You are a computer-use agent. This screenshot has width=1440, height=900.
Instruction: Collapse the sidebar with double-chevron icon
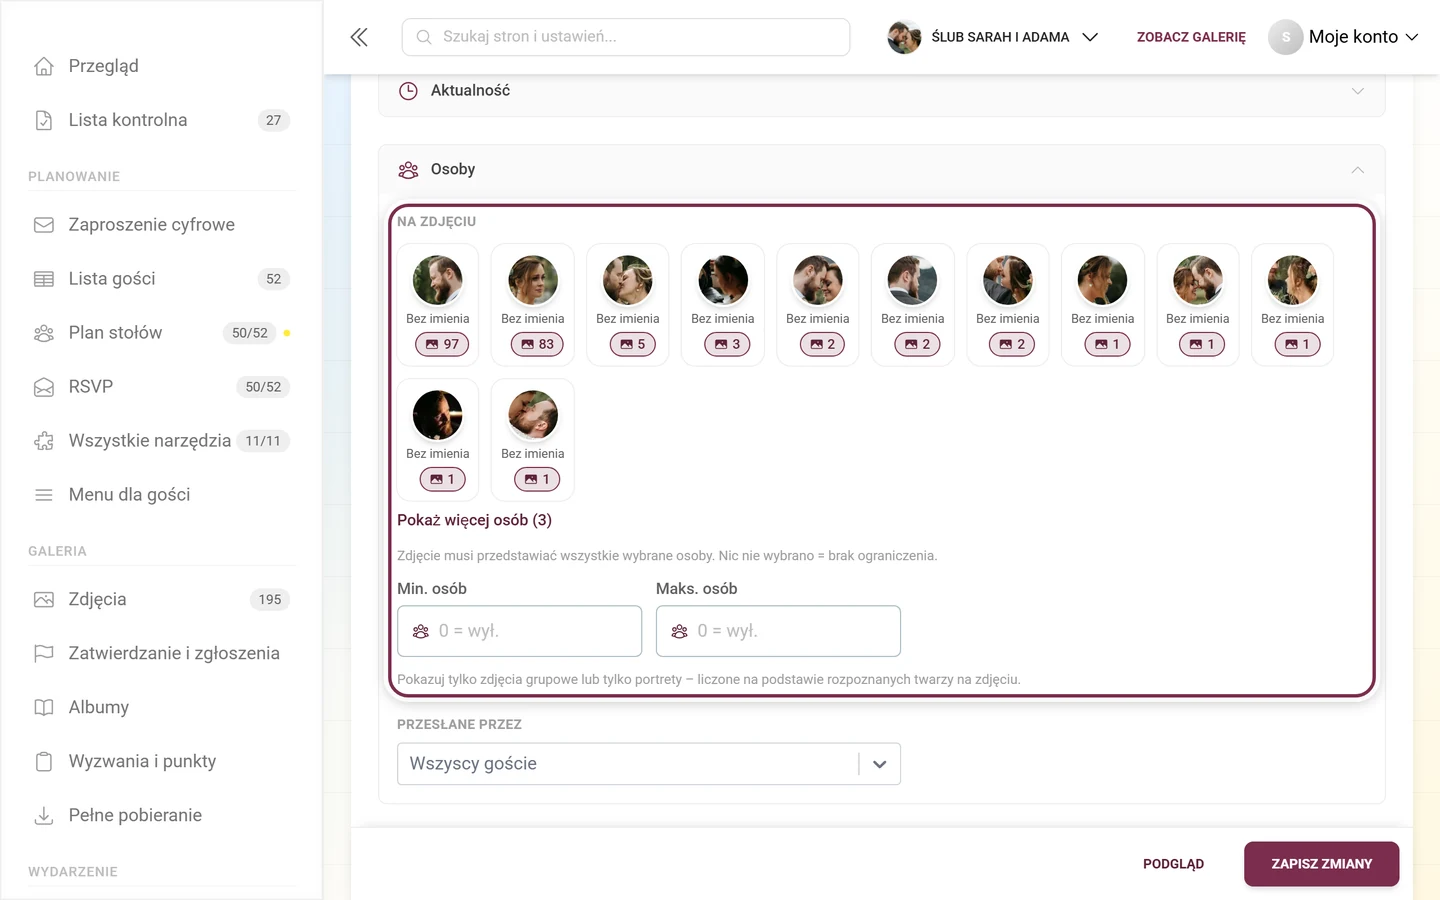tap(359, 37)
